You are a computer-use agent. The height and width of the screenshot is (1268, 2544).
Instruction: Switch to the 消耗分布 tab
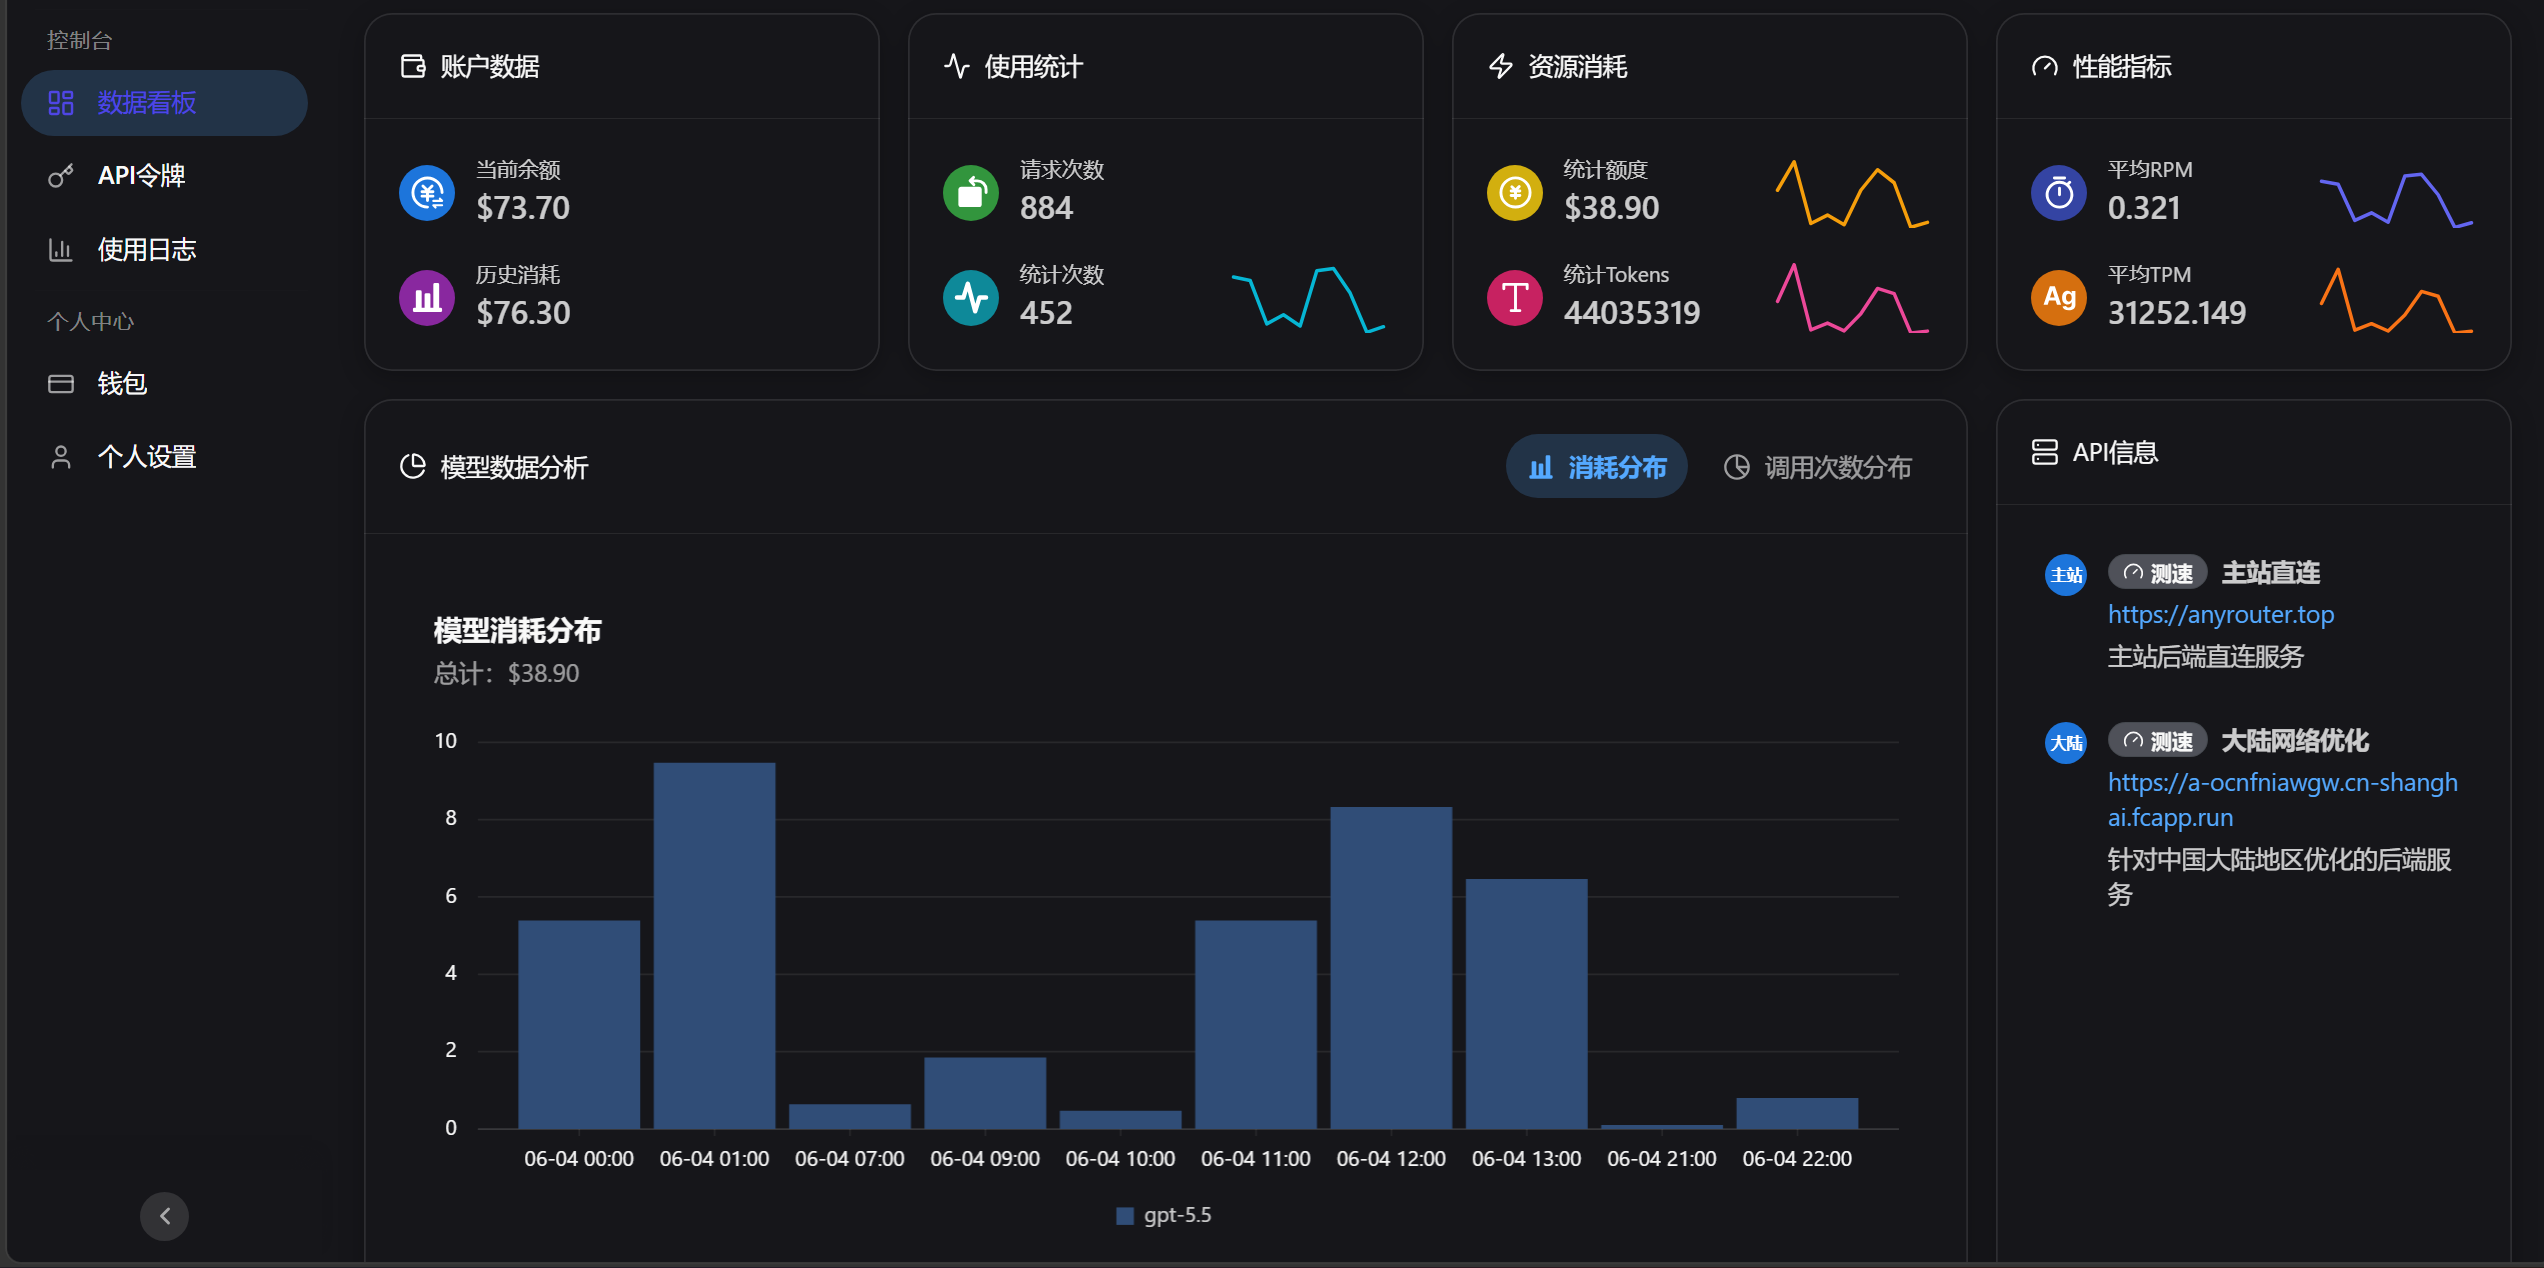(1597, 467)
